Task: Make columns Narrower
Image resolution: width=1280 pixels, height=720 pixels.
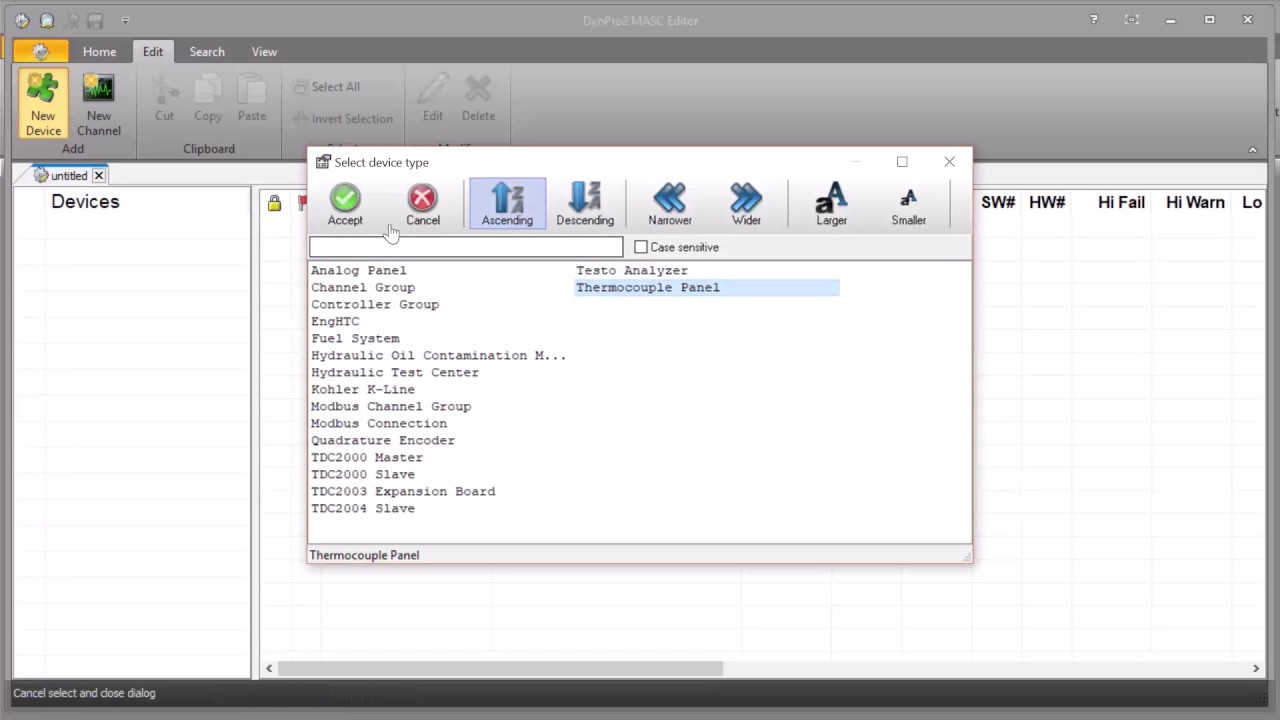Action: coord(669,204)
